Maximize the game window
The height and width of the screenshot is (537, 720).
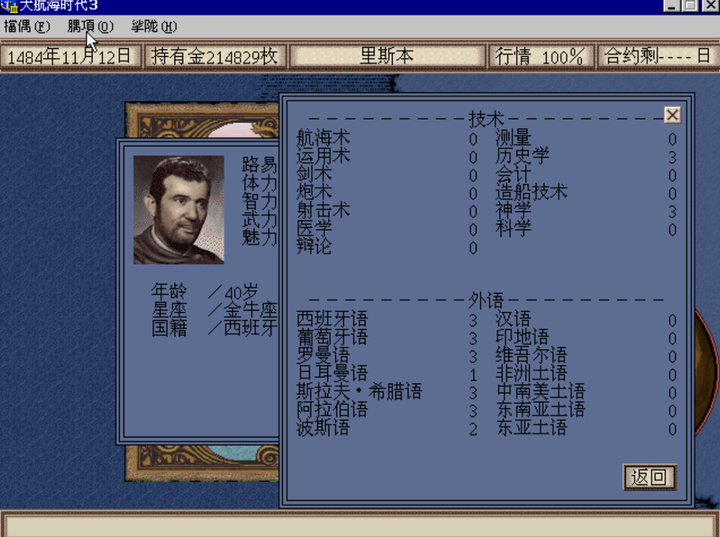pyautogui.click(x=690, y=5)
